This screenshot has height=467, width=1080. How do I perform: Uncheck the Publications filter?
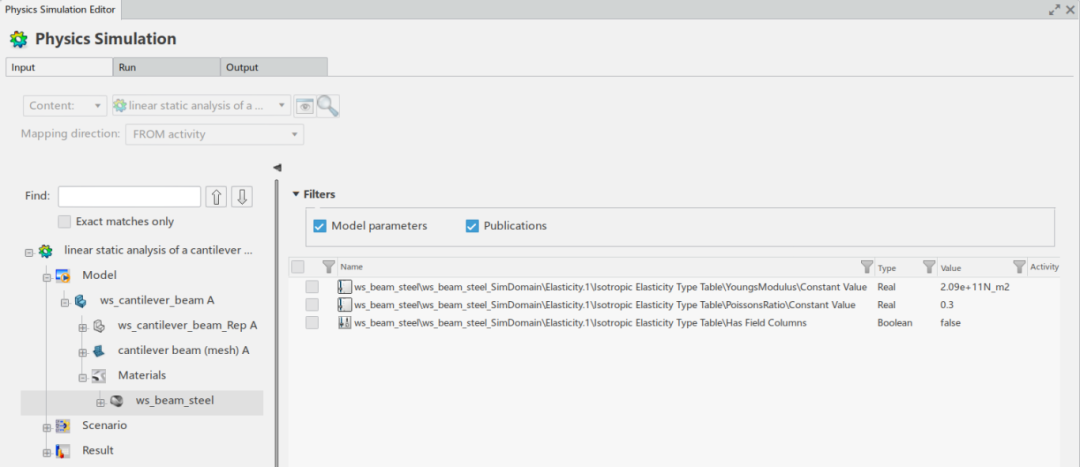point(473,226)
